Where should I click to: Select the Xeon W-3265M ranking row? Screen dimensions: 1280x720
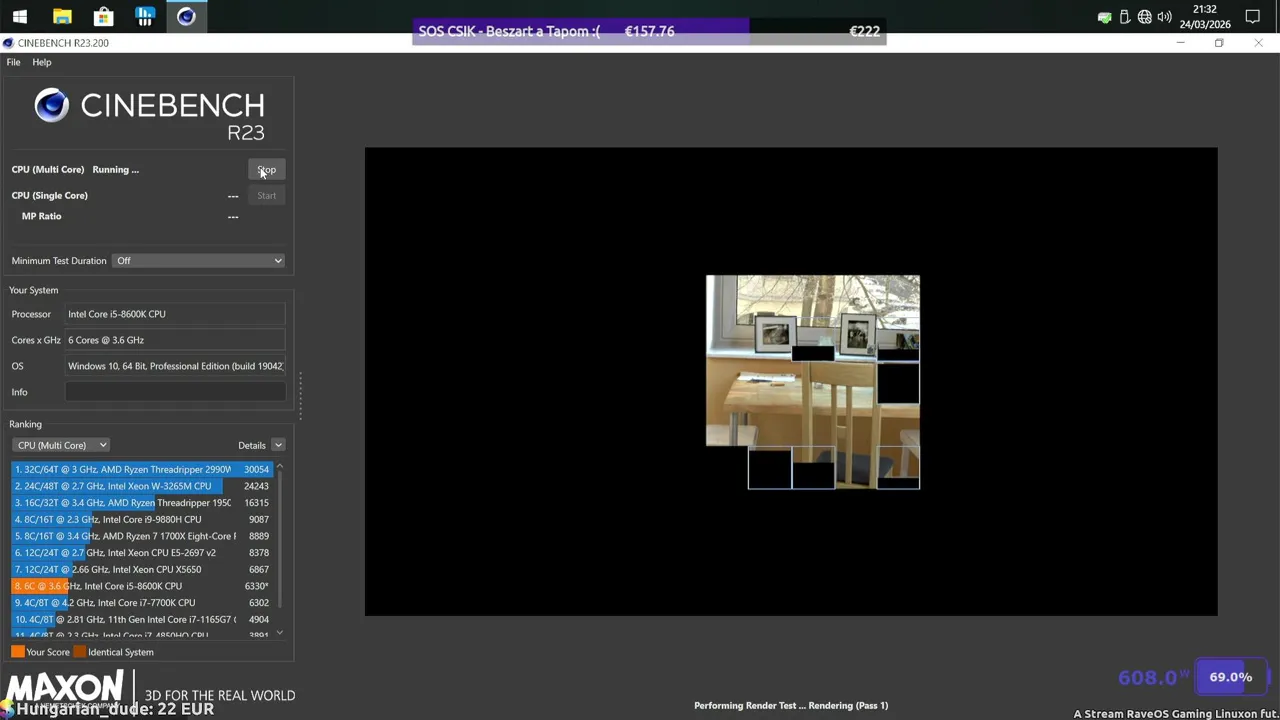click(141, 486)
